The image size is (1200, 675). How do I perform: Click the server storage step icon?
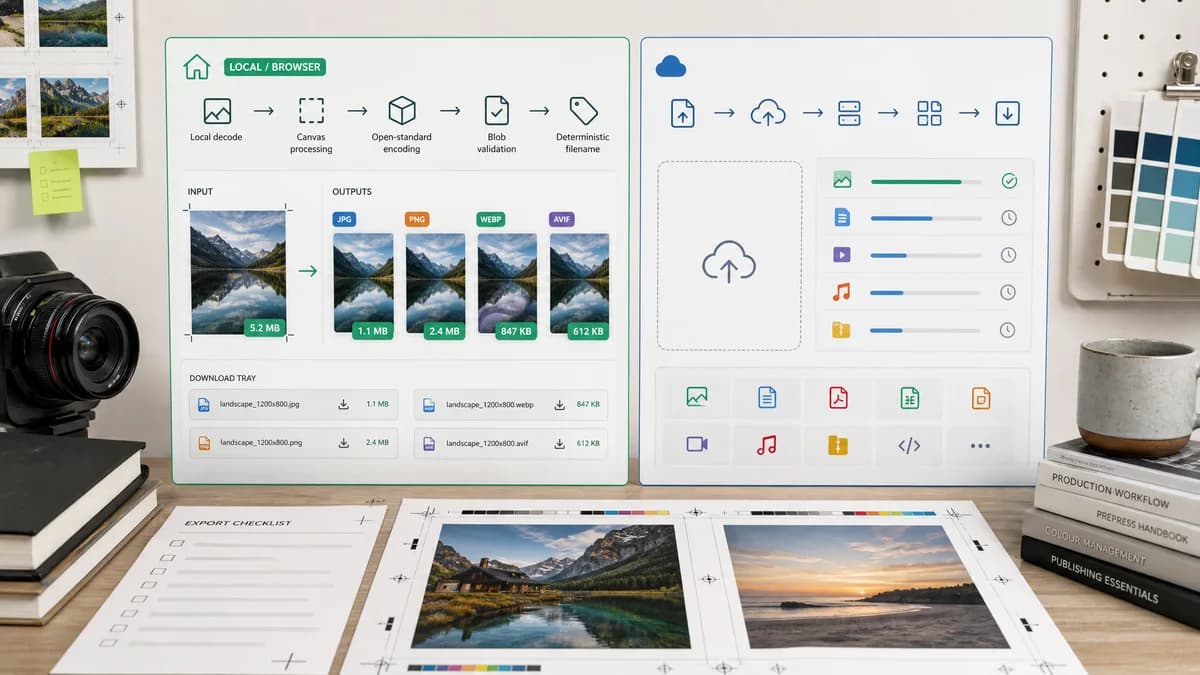849,113
